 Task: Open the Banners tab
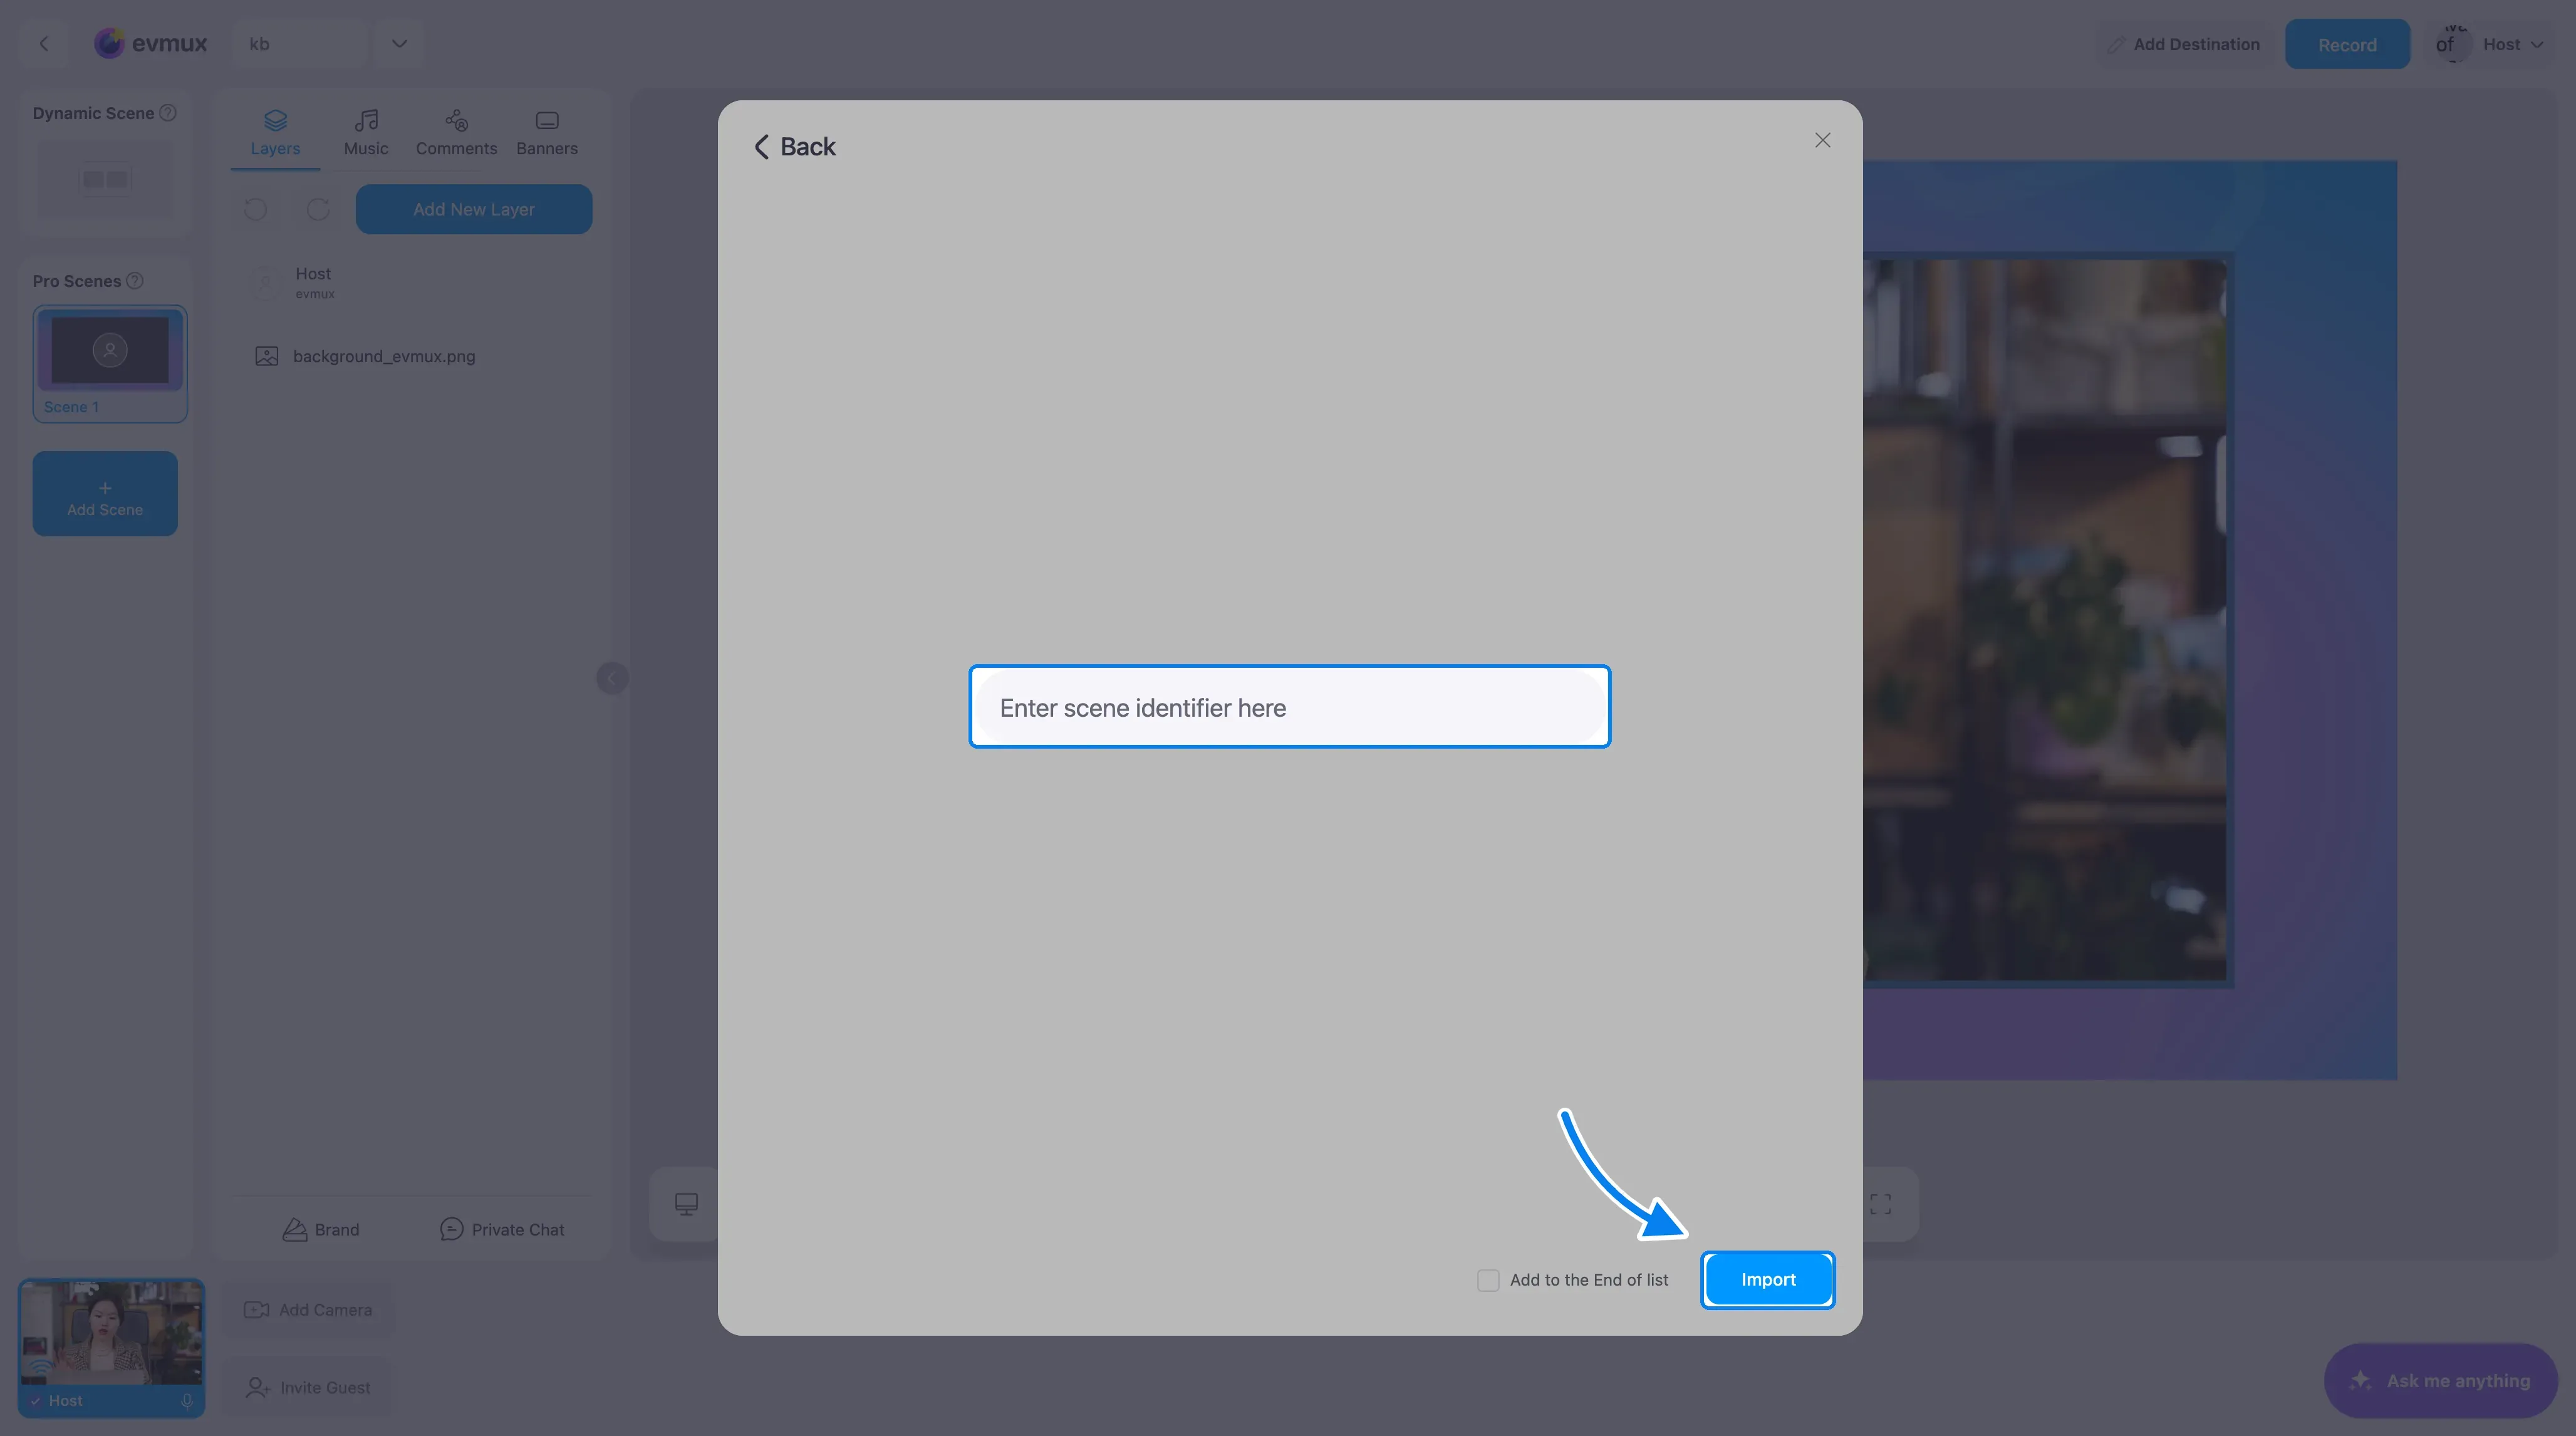tap(547, 134)
